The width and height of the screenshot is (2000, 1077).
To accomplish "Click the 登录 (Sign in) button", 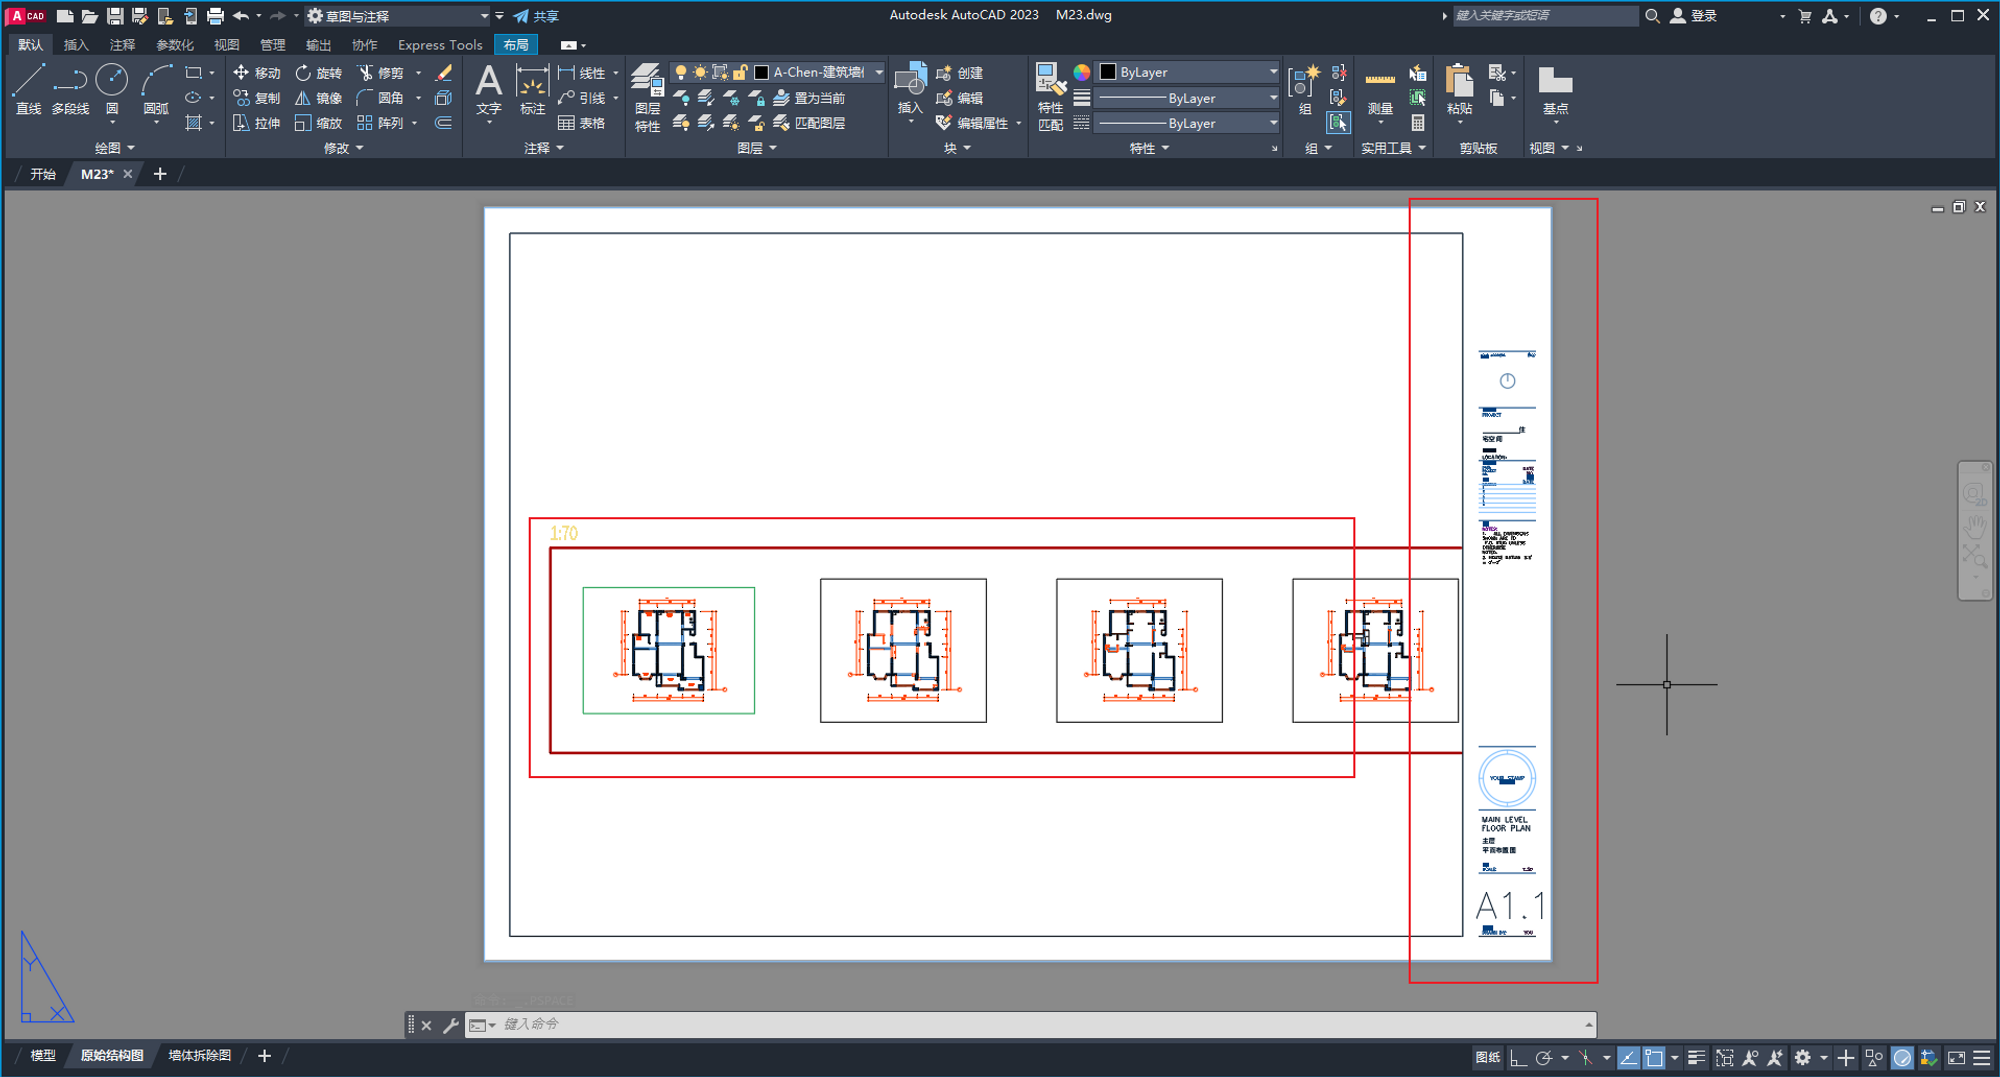I will [1695, 16].
